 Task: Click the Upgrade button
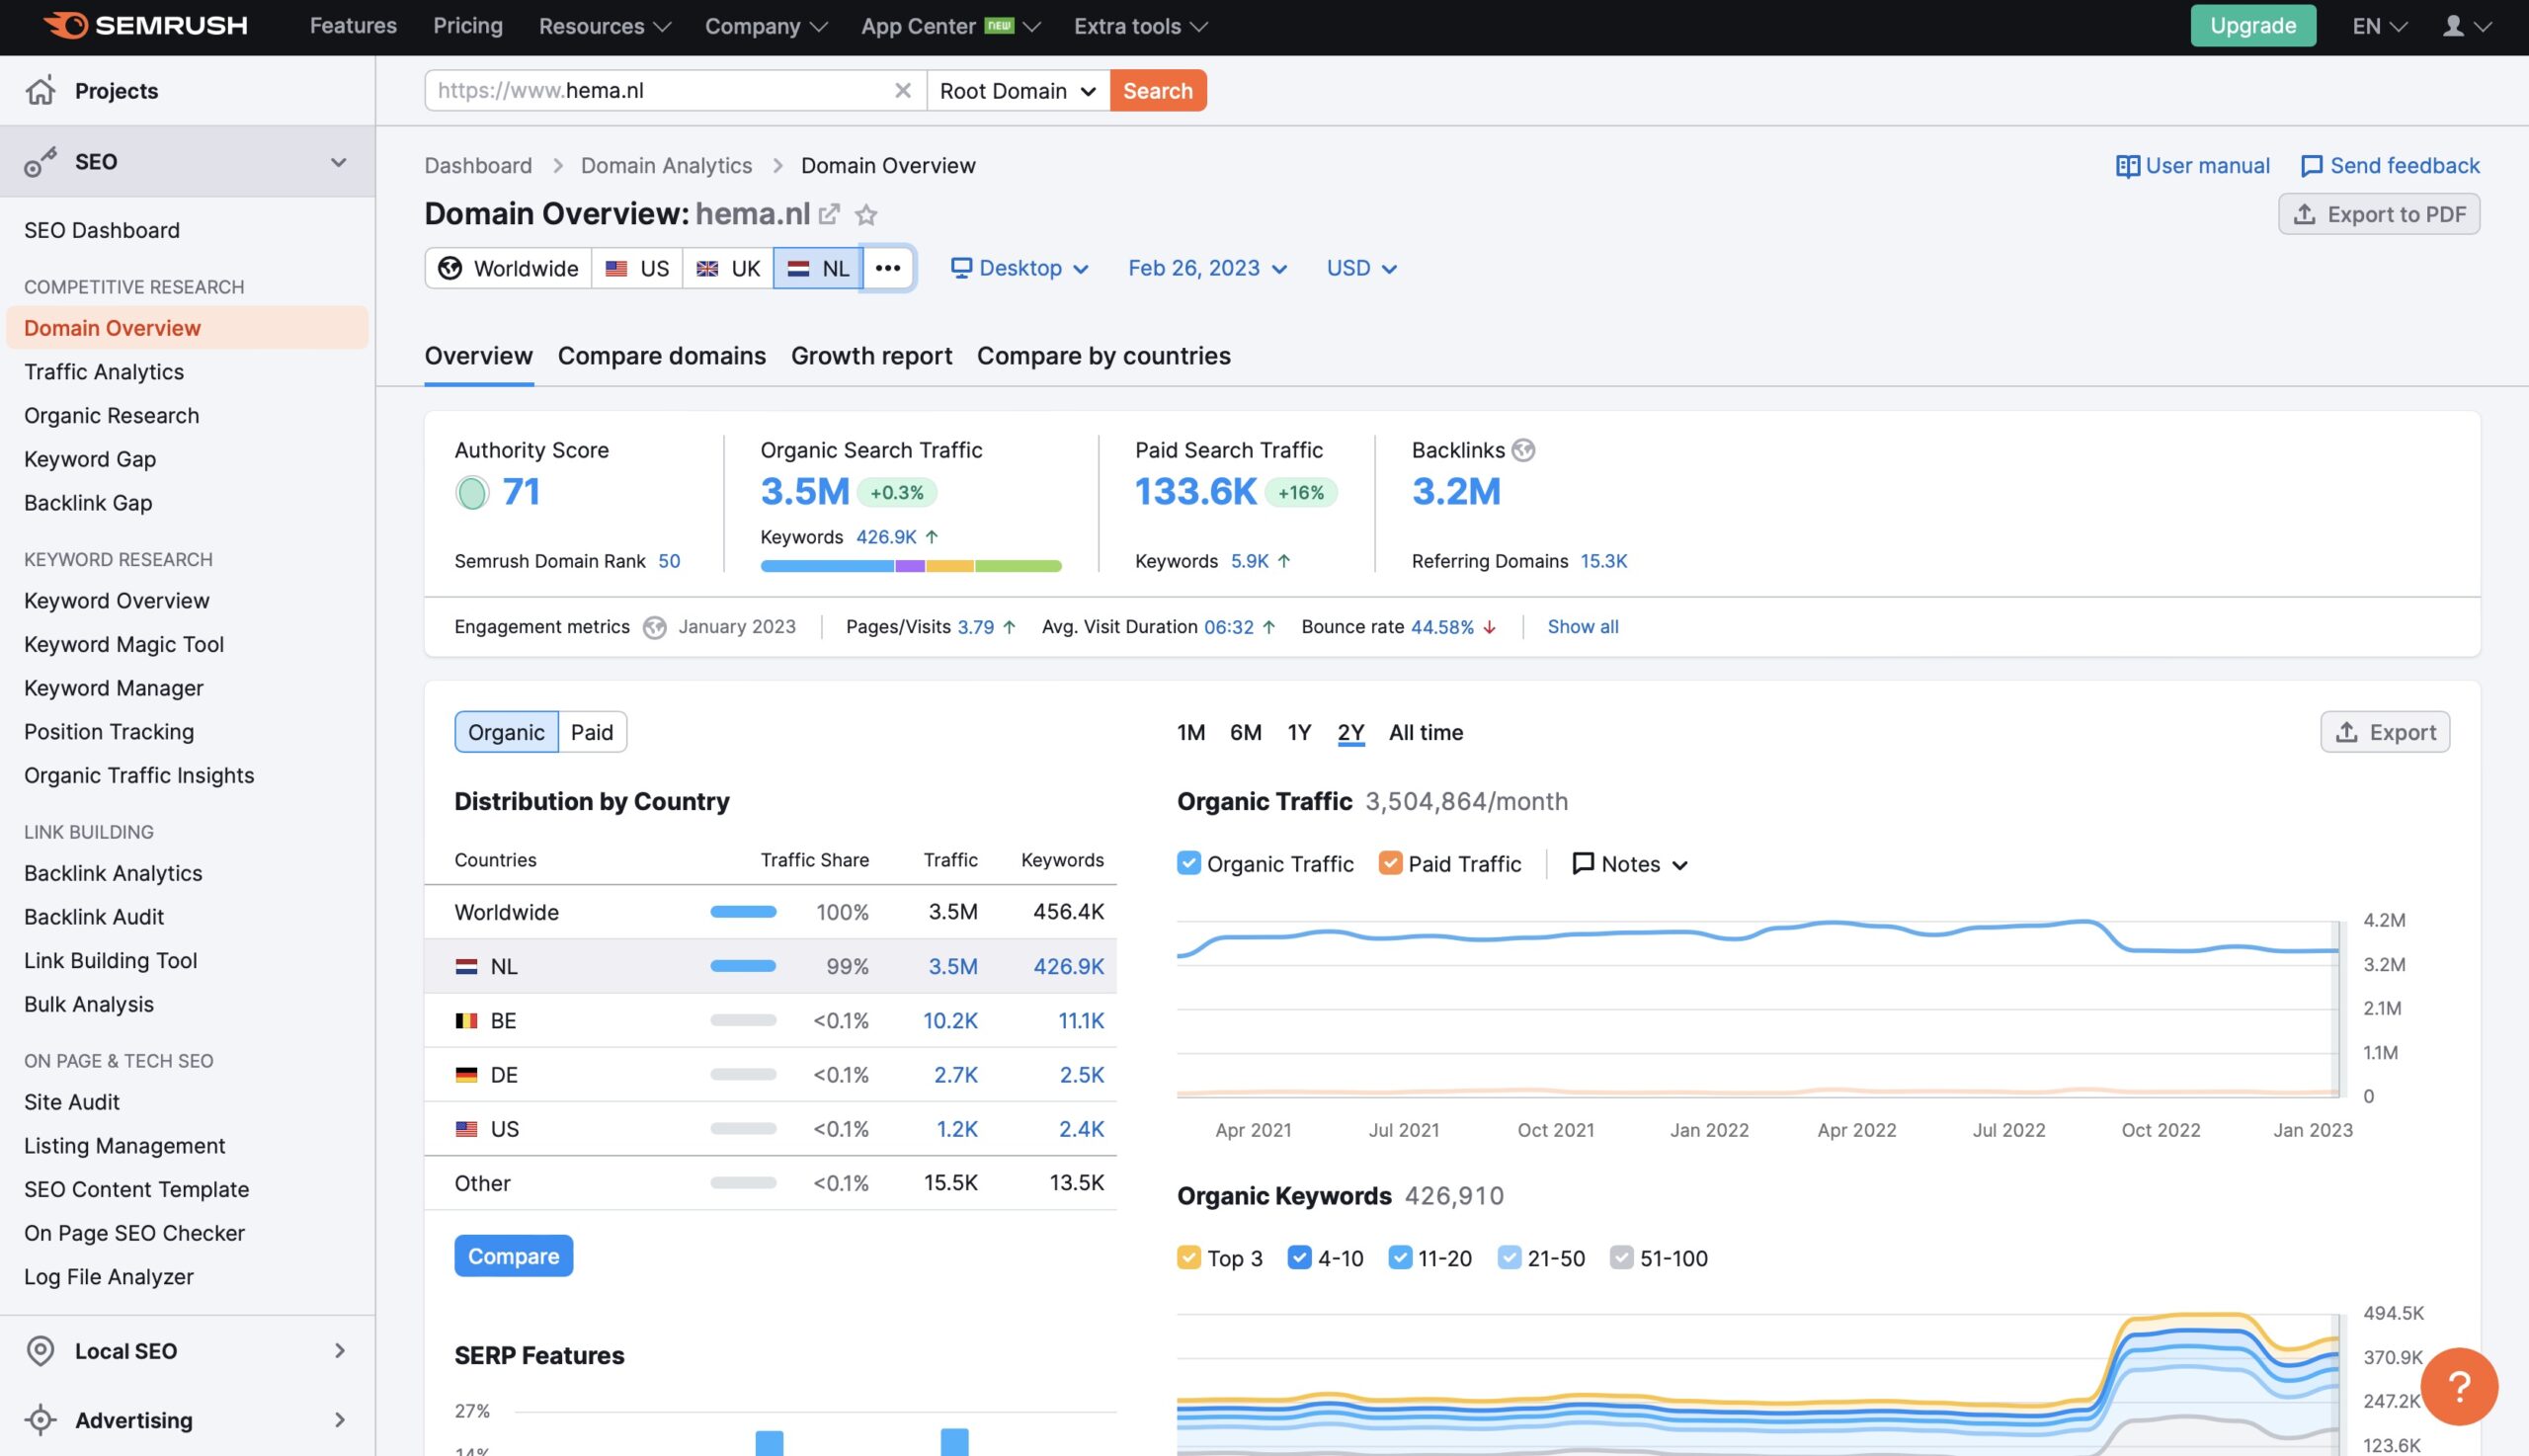click(2252, 25)
